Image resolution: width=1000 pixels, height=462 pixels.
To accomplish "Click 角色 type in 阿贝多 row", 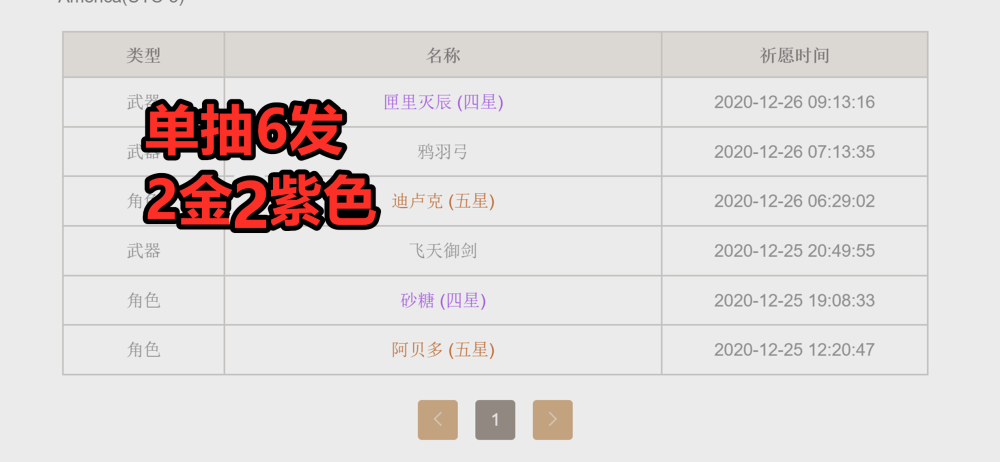I will (x=143, y=350).
